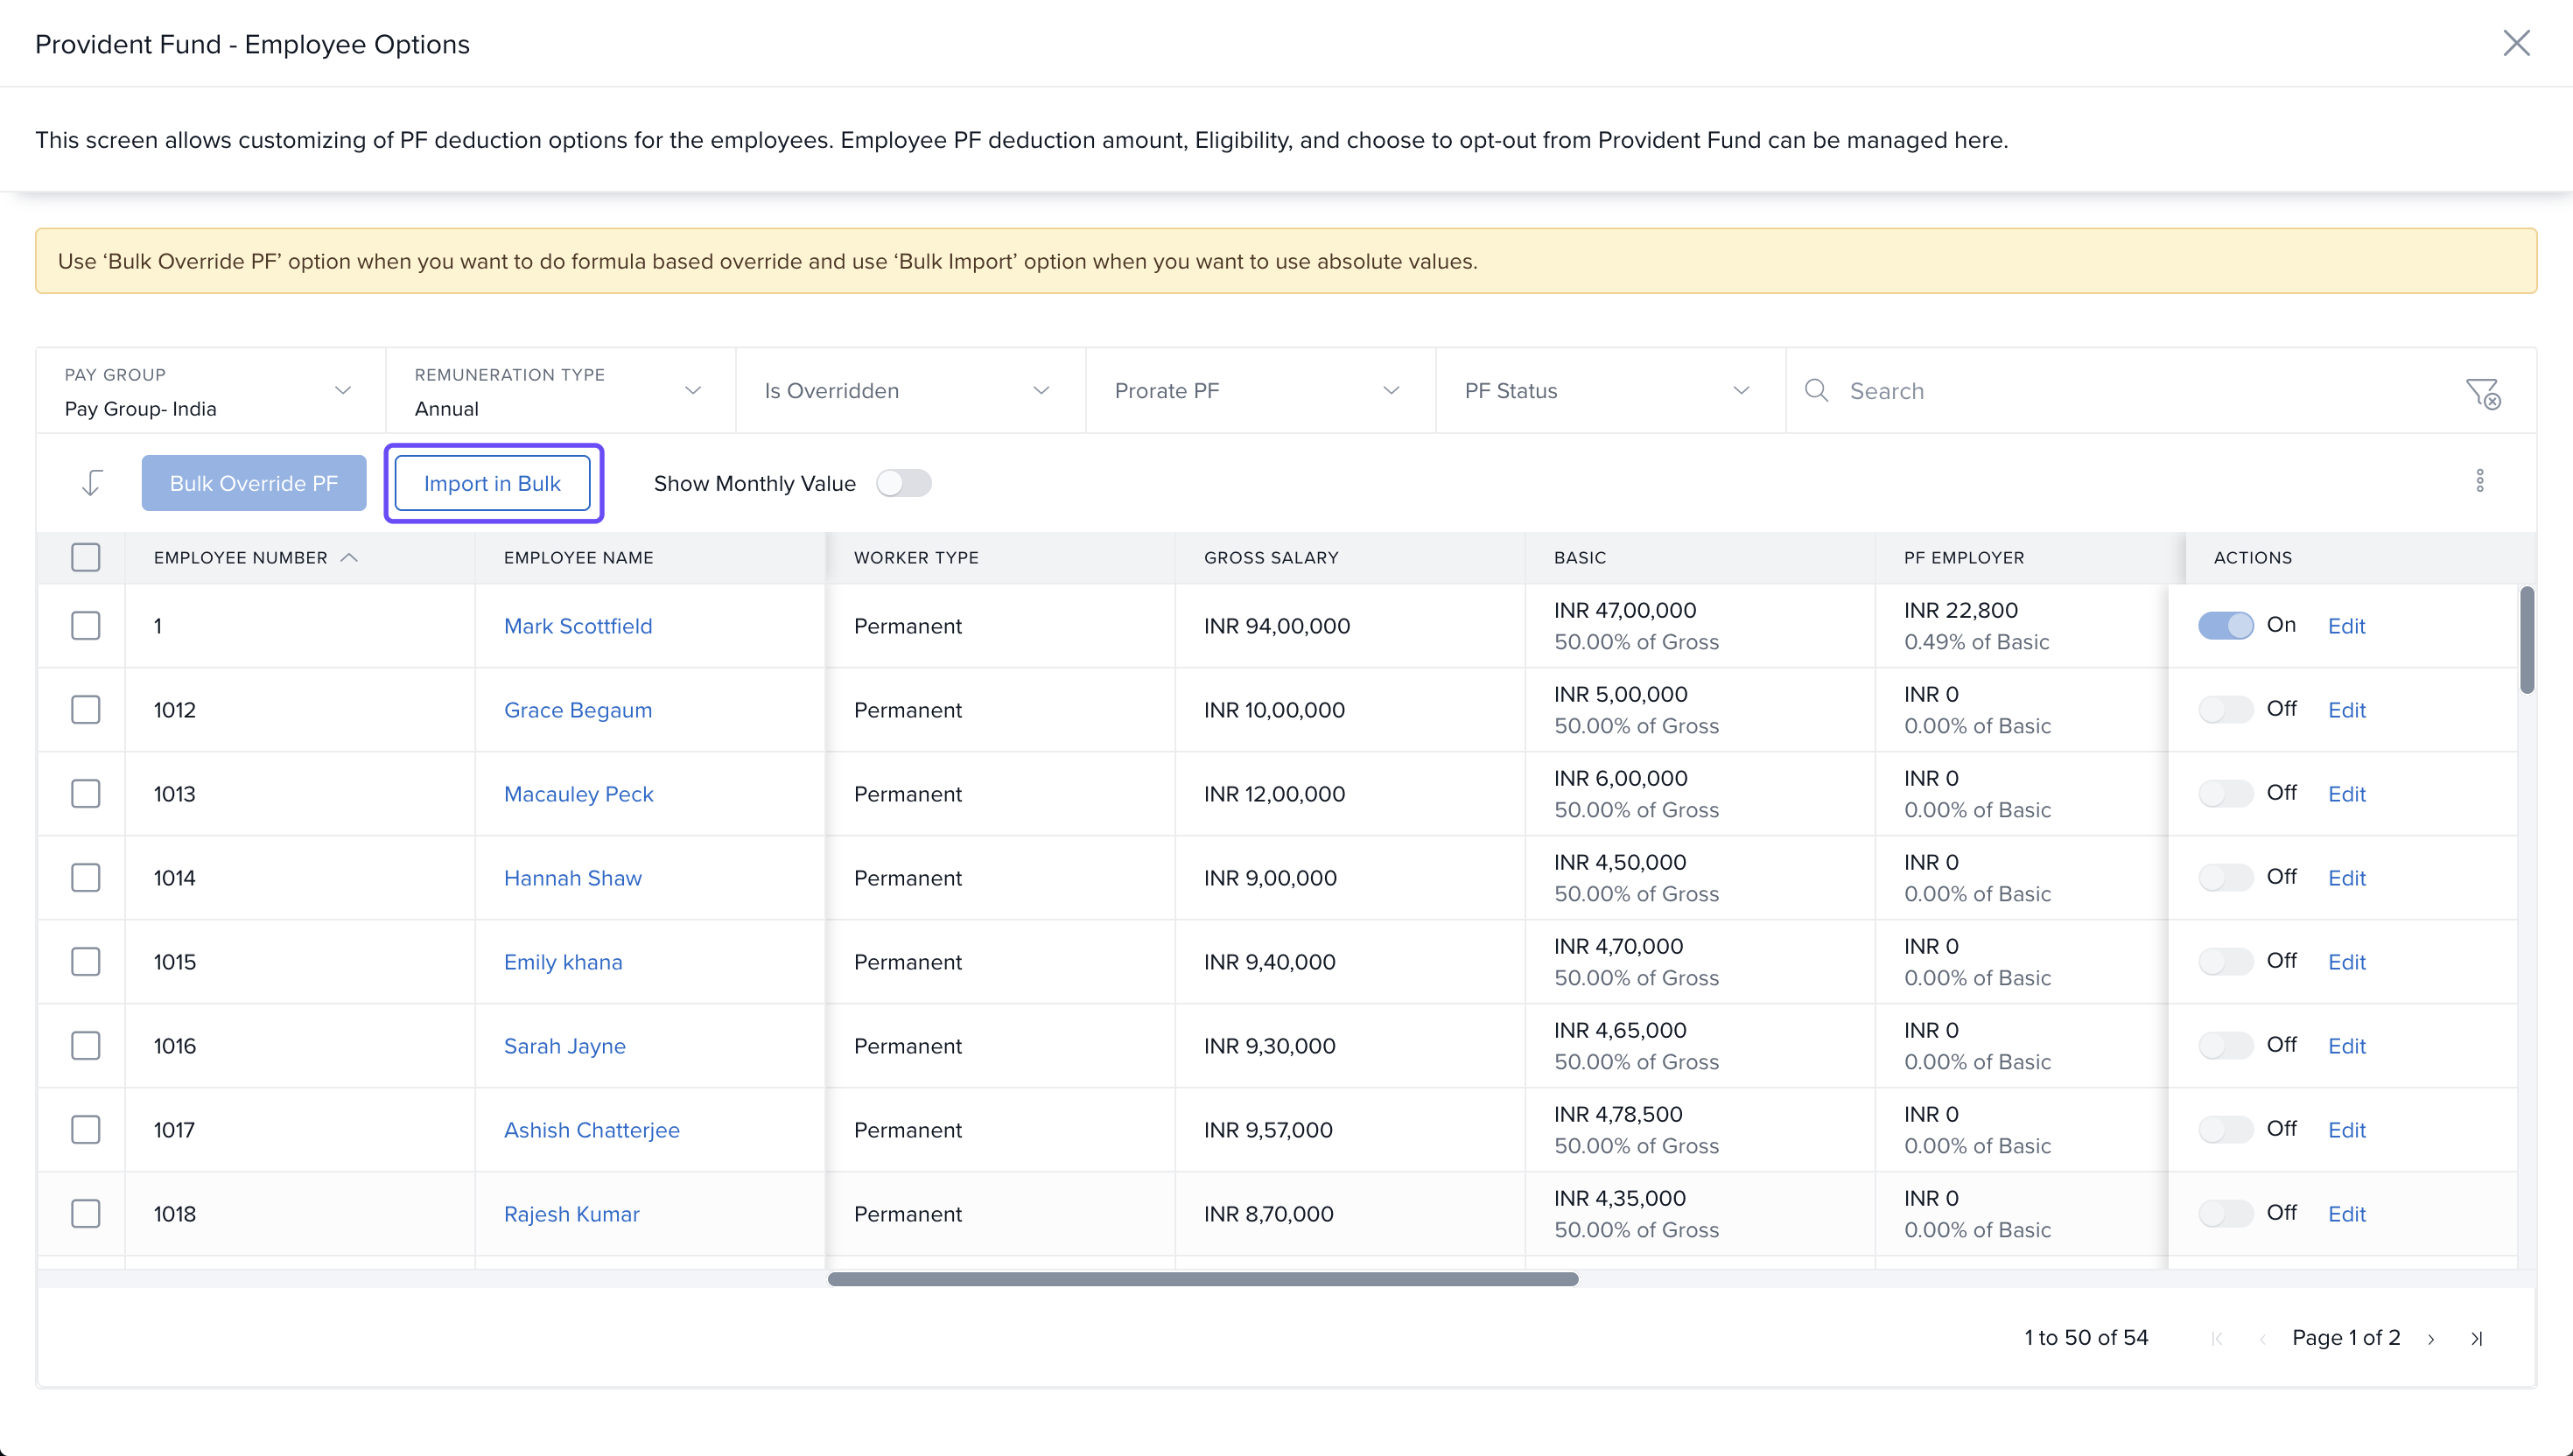Click the bent arrow icon beside Bulk Override PF
This screenshot has width=2573, height=1456.
pos(92,483)
